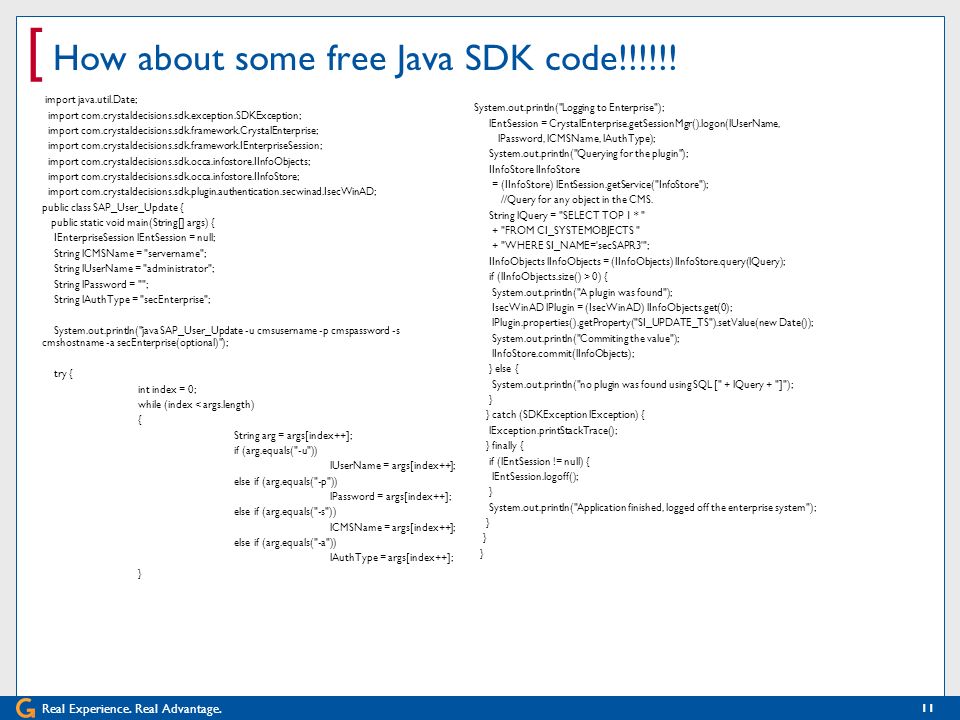Click 'lCMSName = args[index++];'
The height and width of the screenshot is (720, 960).
point(393,527)
